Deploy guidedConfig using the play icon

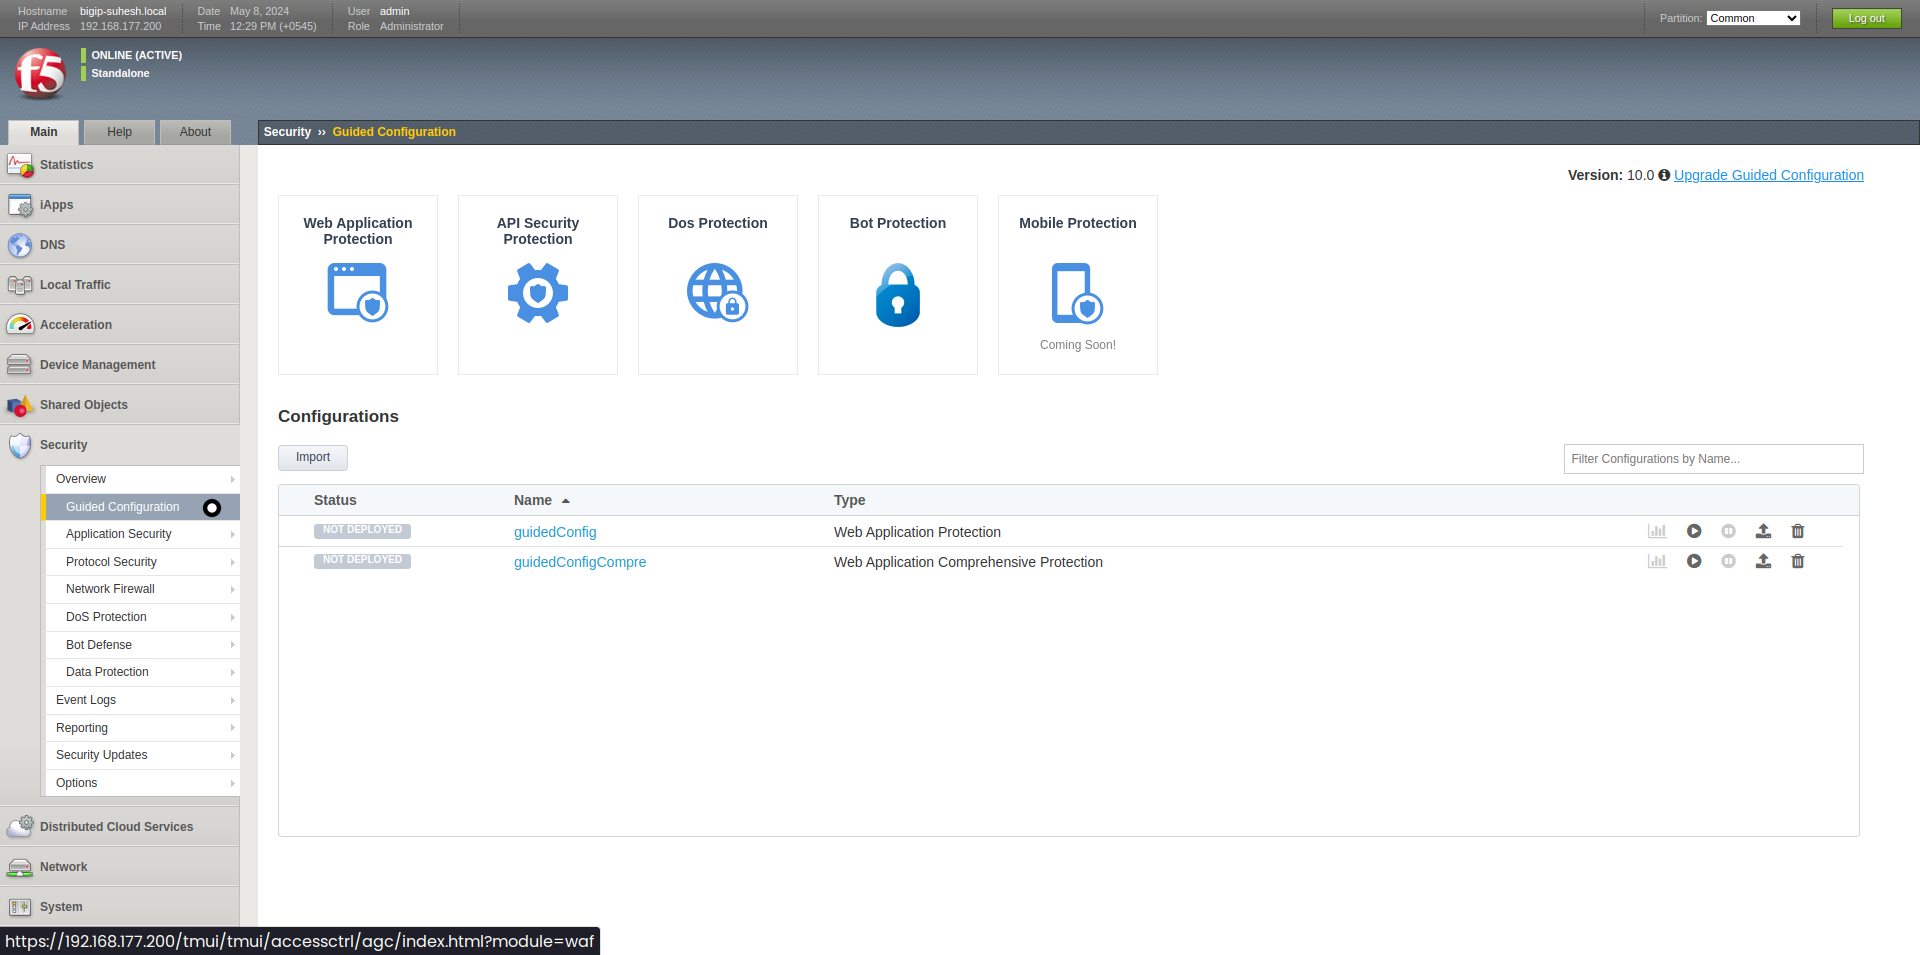click(x=1693, y=531)
